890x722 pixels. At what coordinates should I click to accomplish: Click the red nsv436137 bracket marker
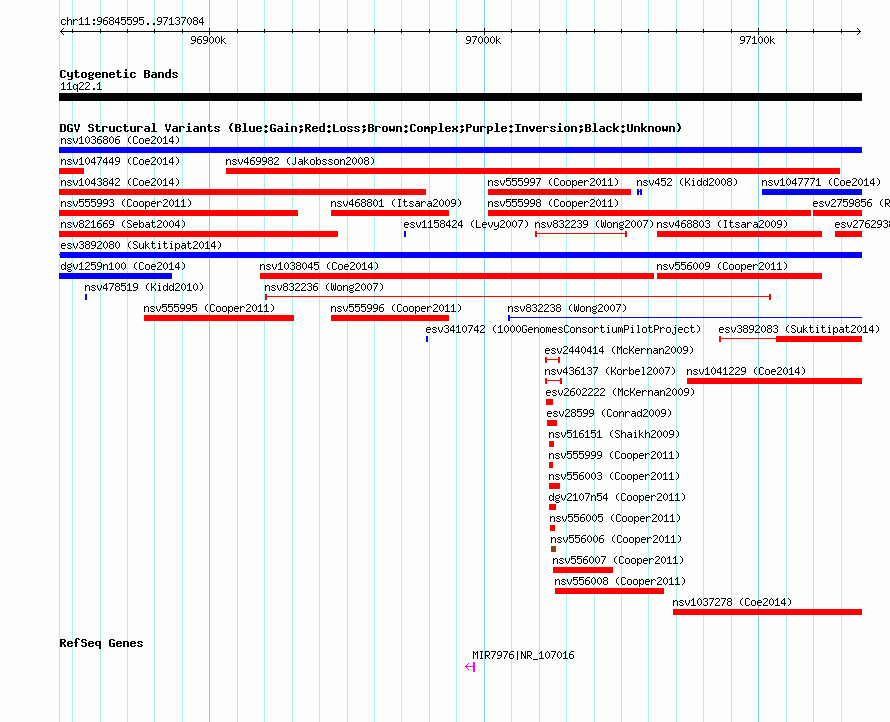pos(553,381)
